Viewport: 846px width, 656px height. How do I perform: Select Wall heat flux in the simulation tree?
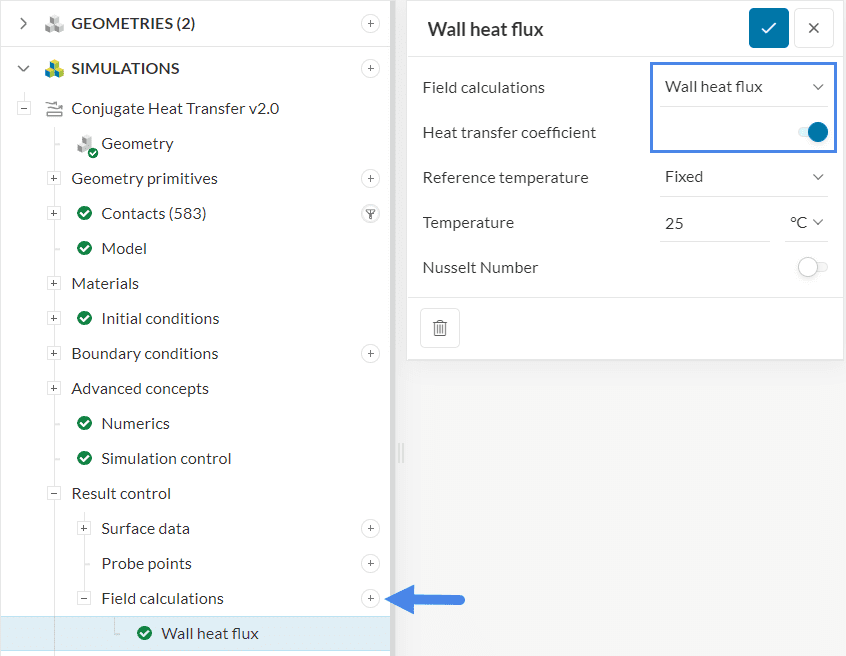click(x=208, y=633)
